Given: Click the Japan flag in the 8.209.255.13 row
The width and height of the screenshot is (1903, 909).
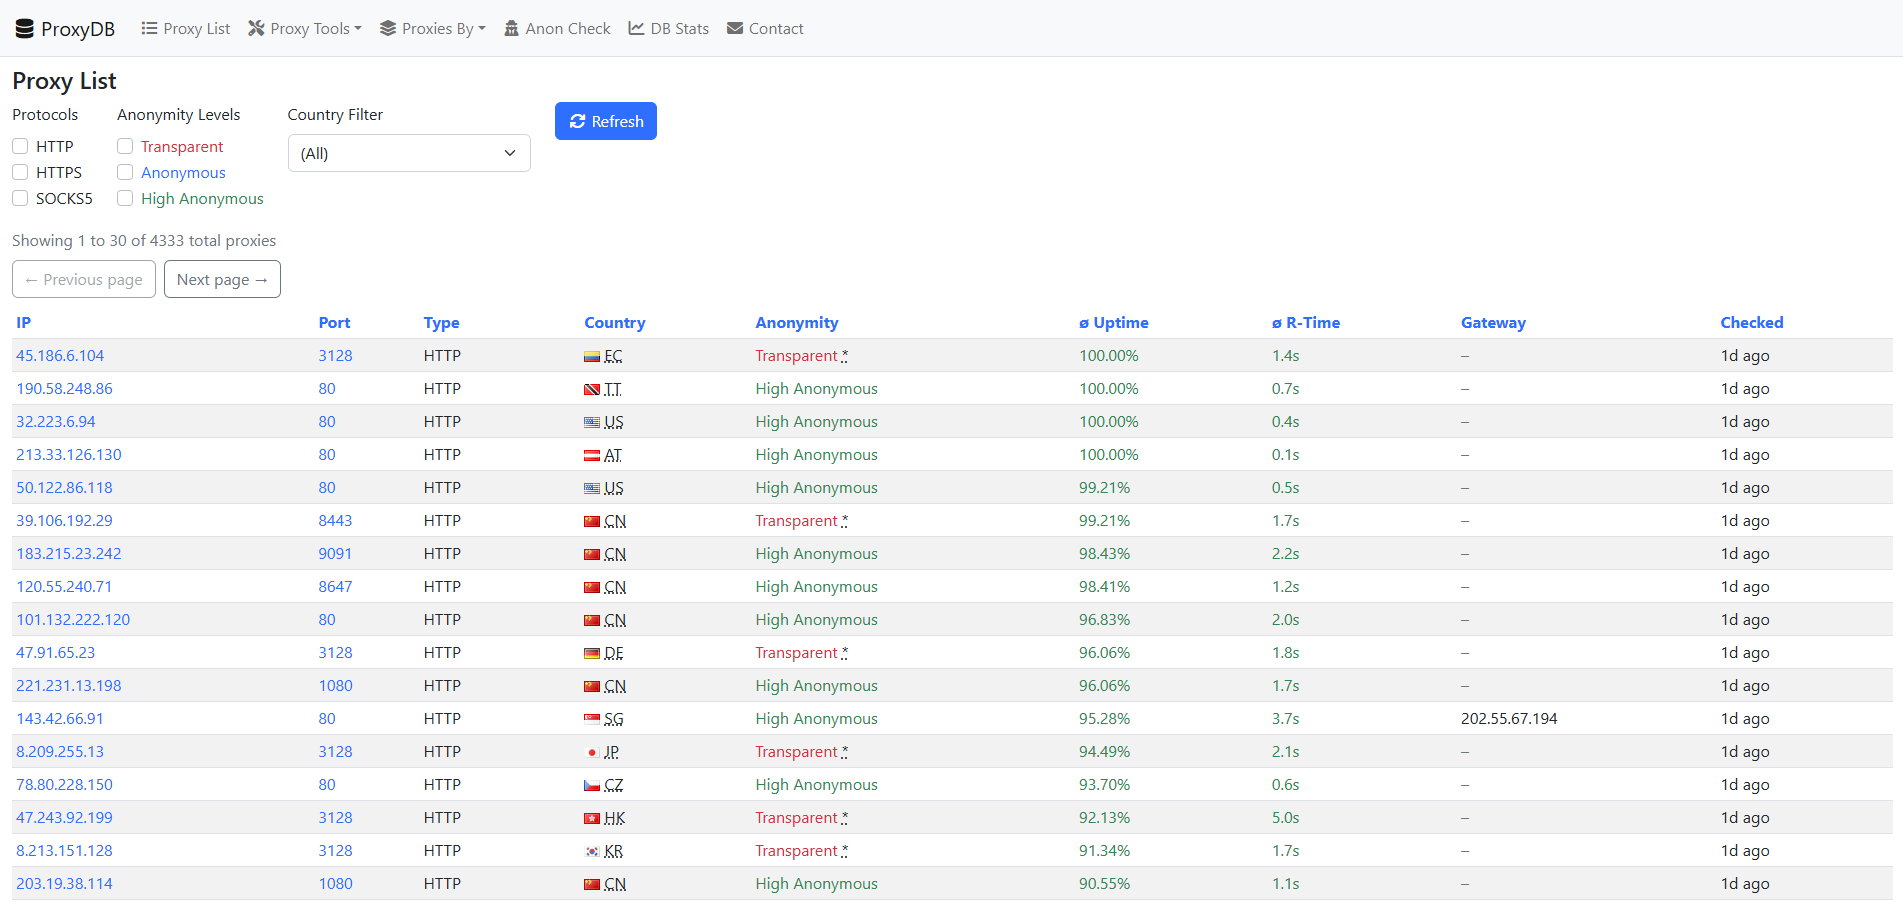Looking at the screenshot, I should tap(592, 752).
